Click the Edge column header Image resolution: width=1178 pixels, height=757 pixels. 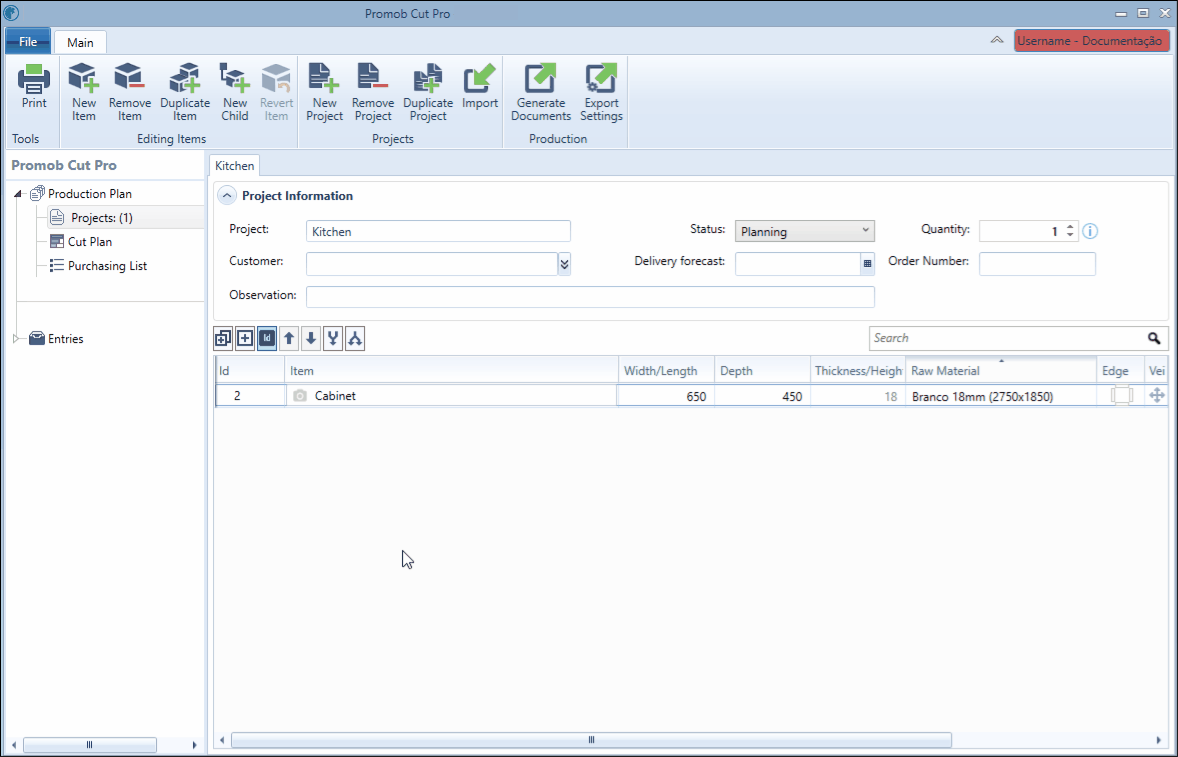[x=1119, y=370]
